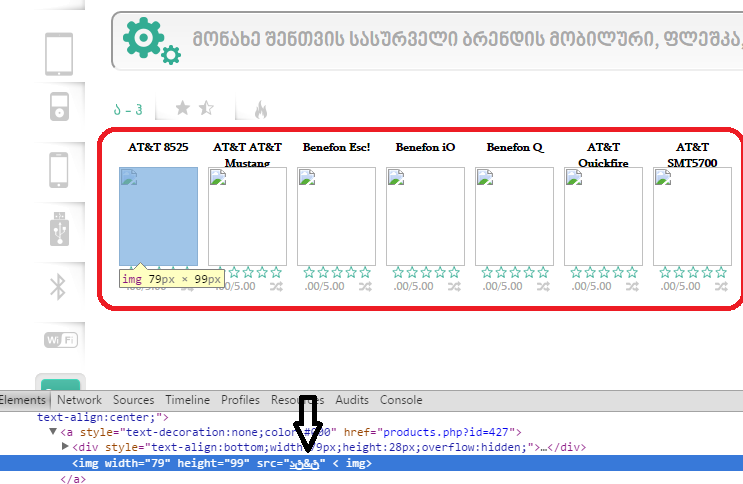The image size is (743, 484).
Task: Click the compare shuffle icon under Benefon Q
Action: point(544,286)
